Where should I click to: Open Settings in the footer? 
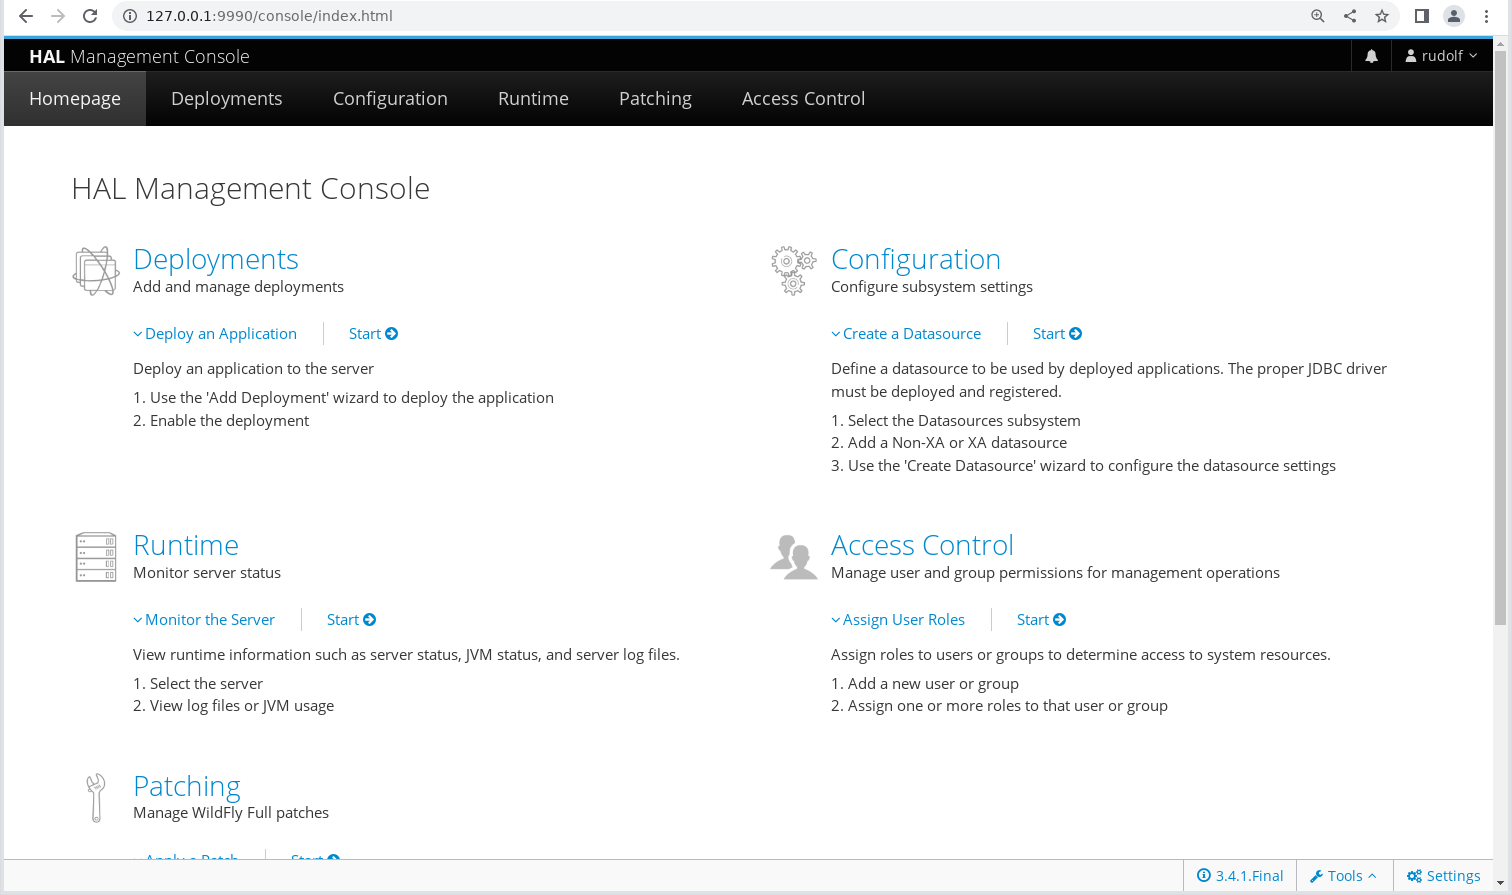click(1443, 876)
